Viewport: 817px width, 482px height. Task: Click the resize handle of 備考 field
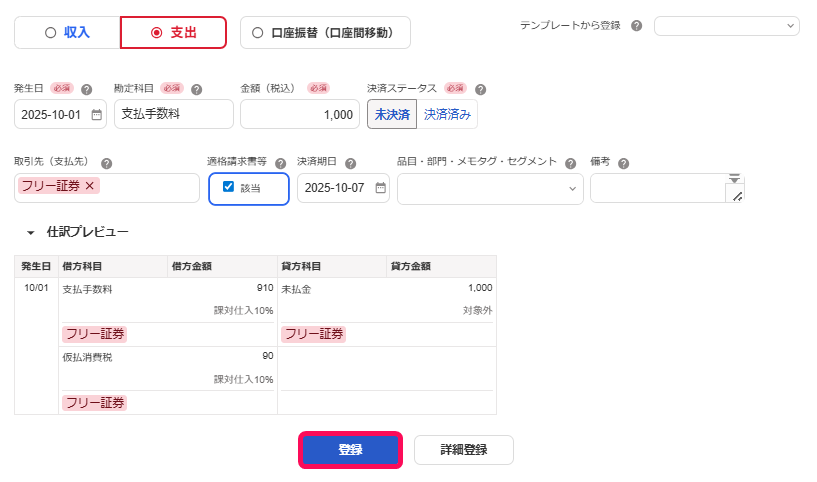pos(737,196)
